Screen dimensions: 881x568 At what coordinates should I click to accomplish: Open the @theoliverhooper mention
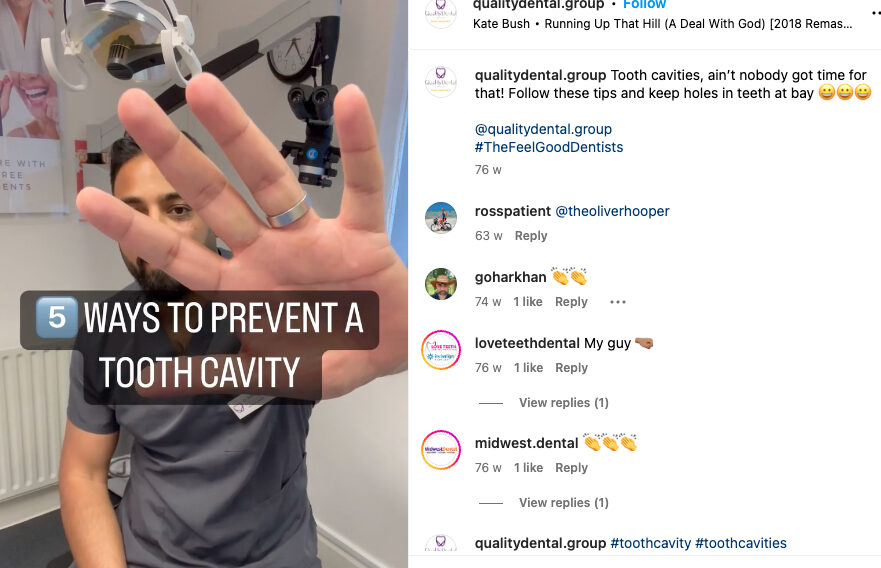point(612,211)
